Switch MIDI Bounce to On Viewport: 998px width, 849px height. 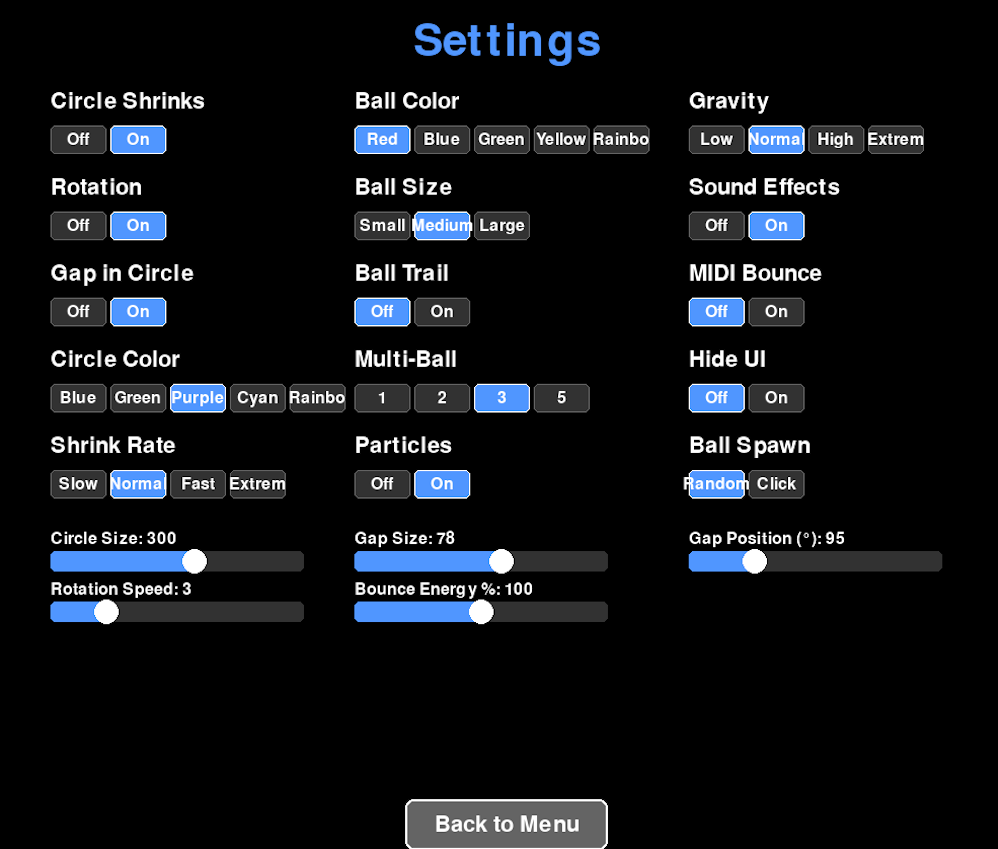[x=776, y=312]
